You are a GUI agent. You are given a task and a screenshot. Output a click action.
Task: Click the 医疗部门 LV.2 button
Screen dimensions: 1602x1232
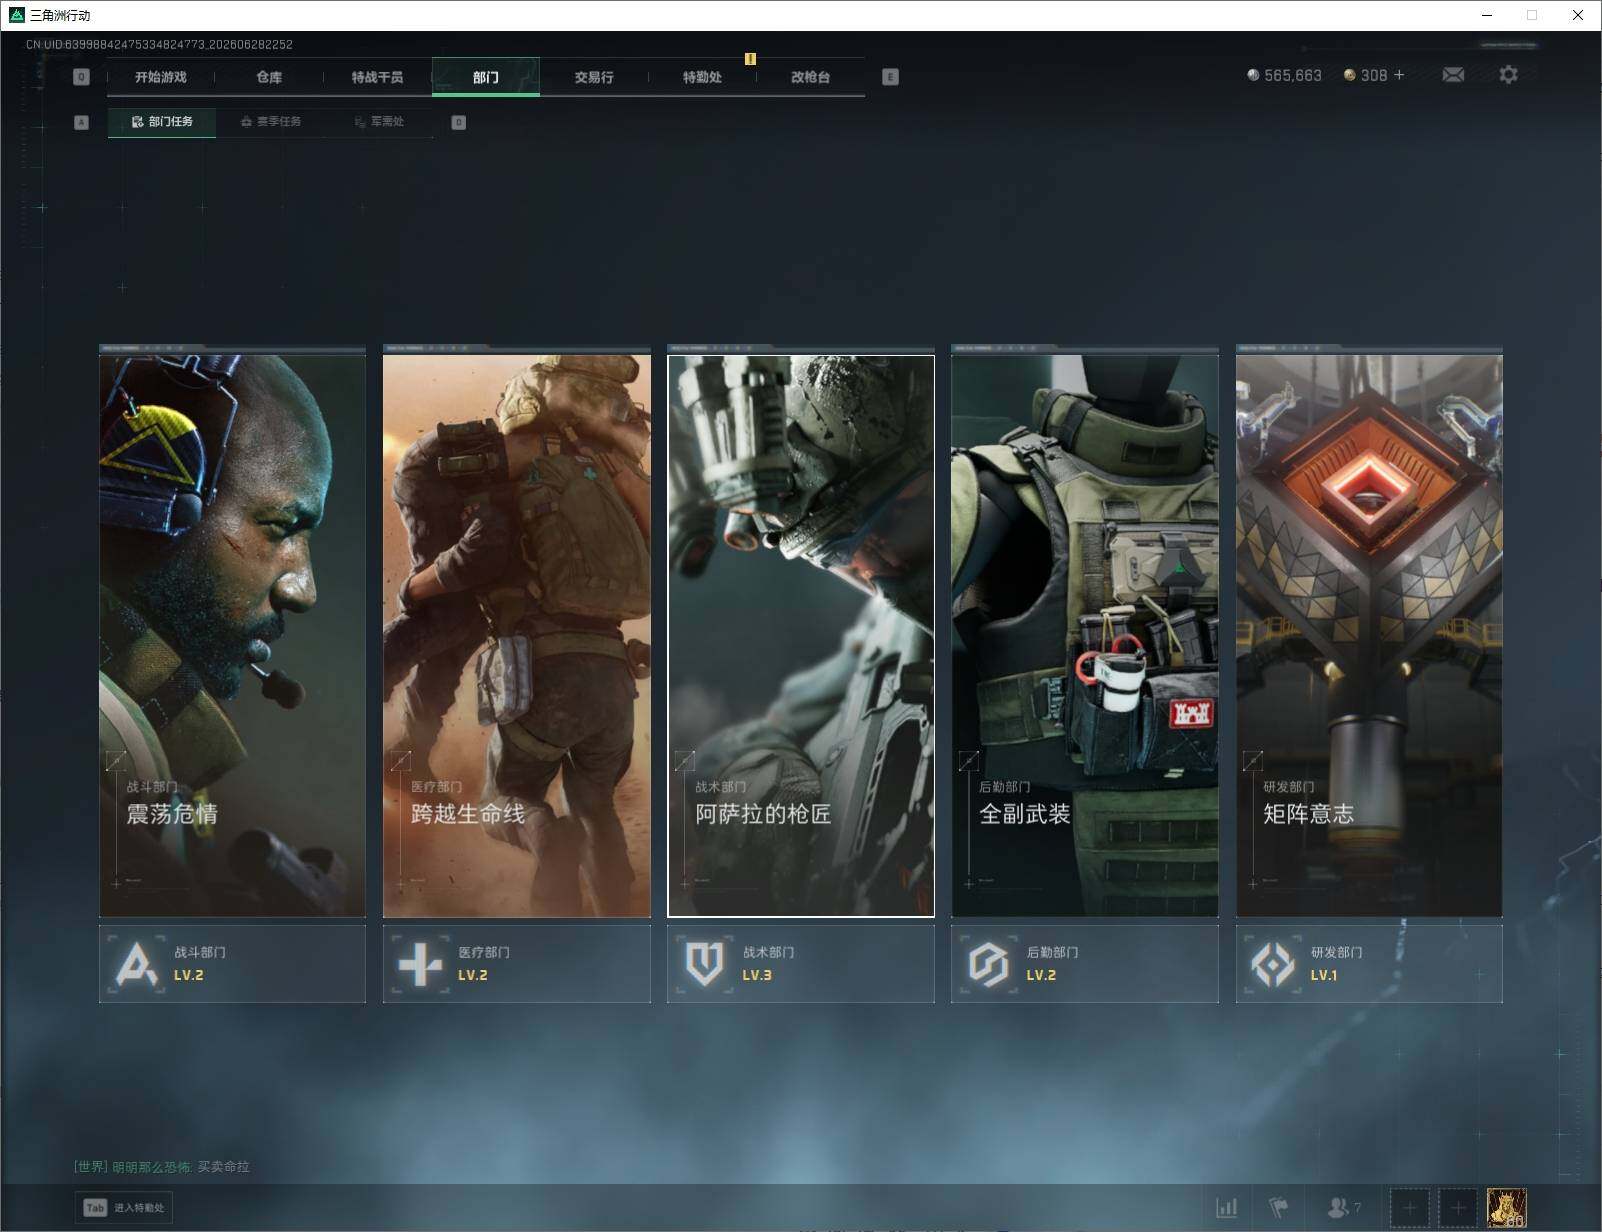(x=516, y=964)
